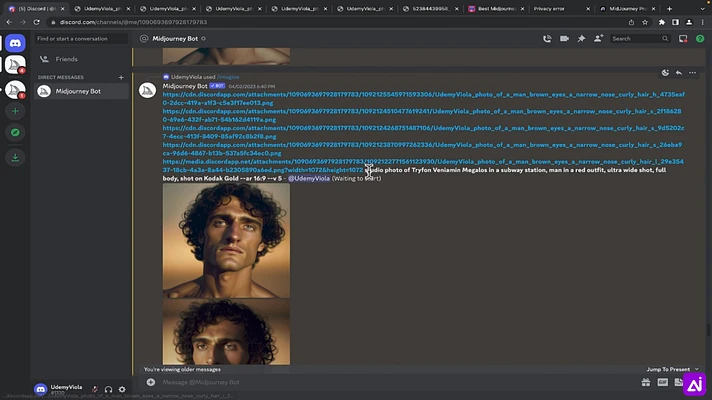Toggle headphones deafen in user panel
This screenshot has width=712, height=400.
point(108,389)
